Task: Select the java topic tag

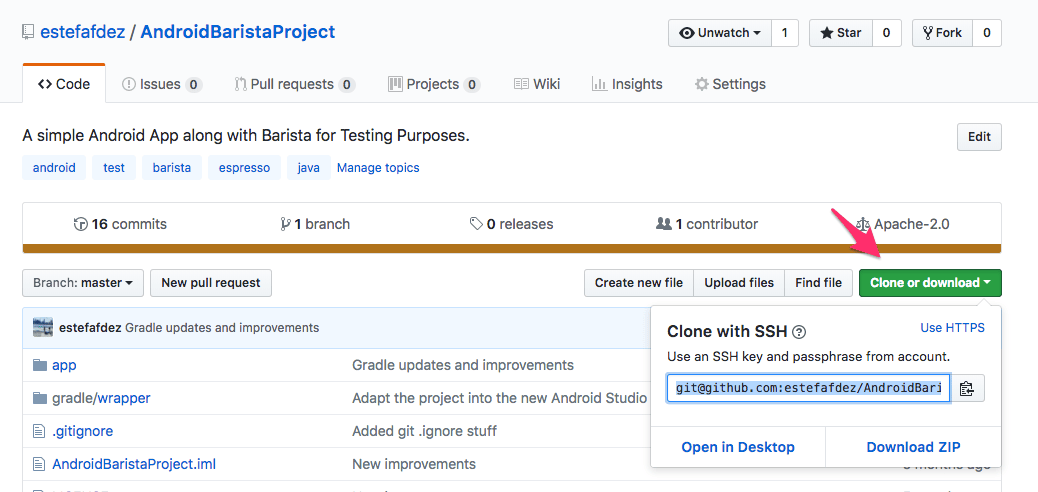Action: 308,168
